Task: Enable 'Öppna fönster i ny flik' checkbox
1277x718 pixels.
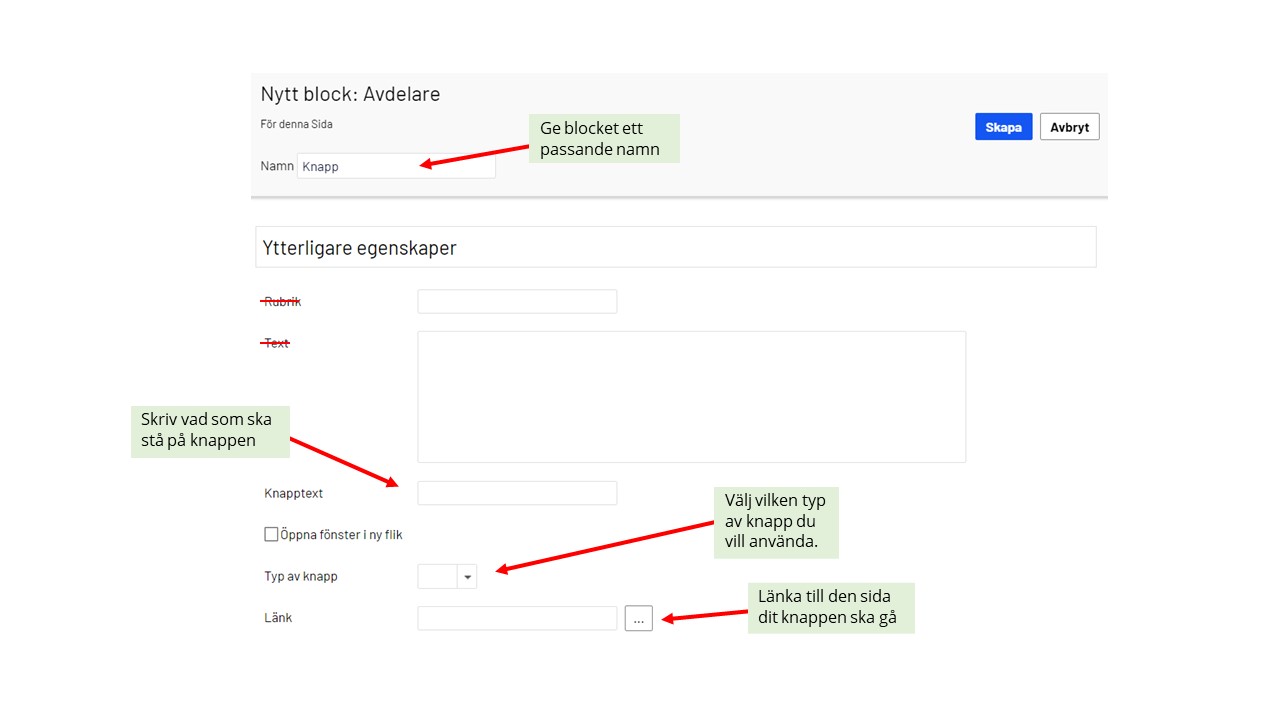Action: [x=271, y=535]
